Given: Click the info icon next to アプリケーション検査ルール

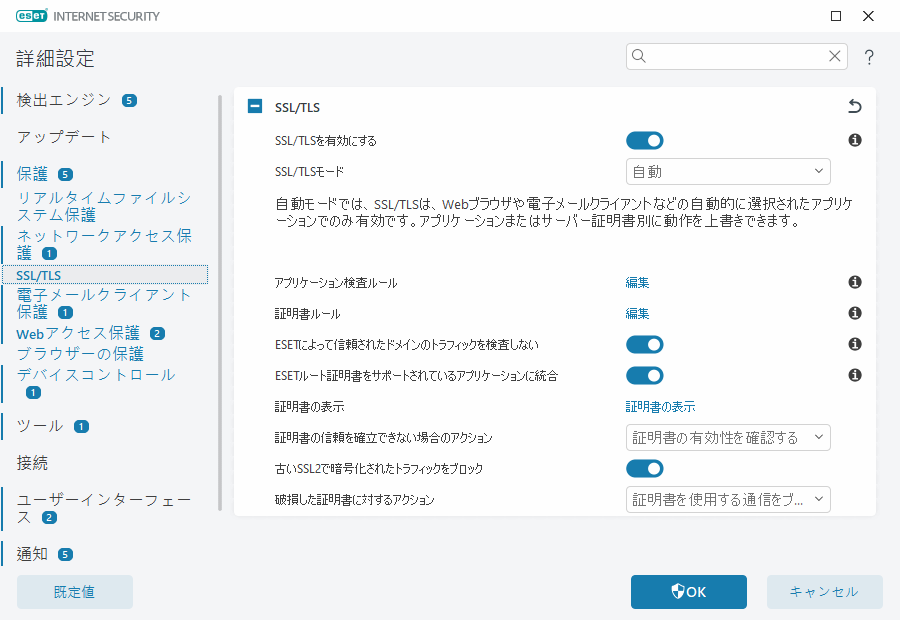Looking at the screenshot, I should tap(854, 282).
